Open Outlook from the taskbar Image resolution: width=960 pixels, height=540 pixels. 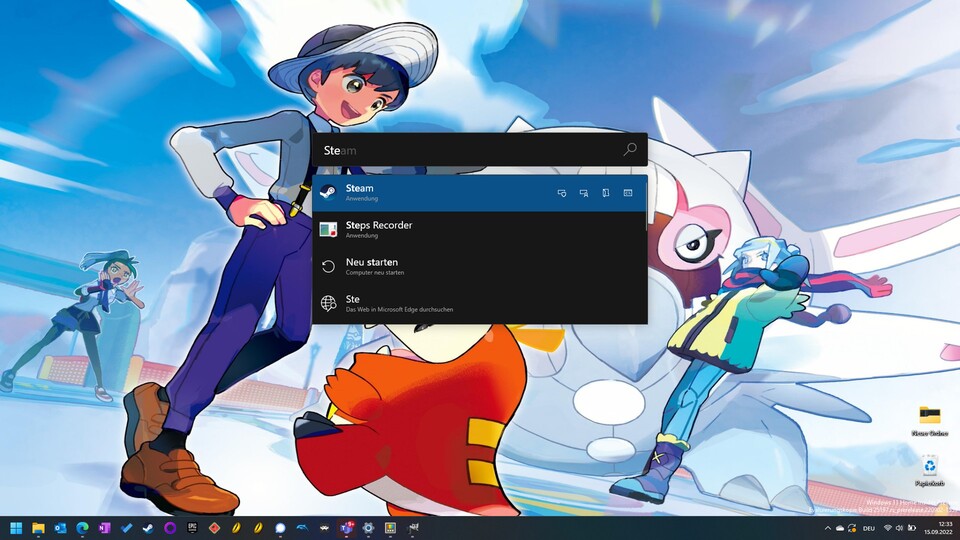click(60, 528)
